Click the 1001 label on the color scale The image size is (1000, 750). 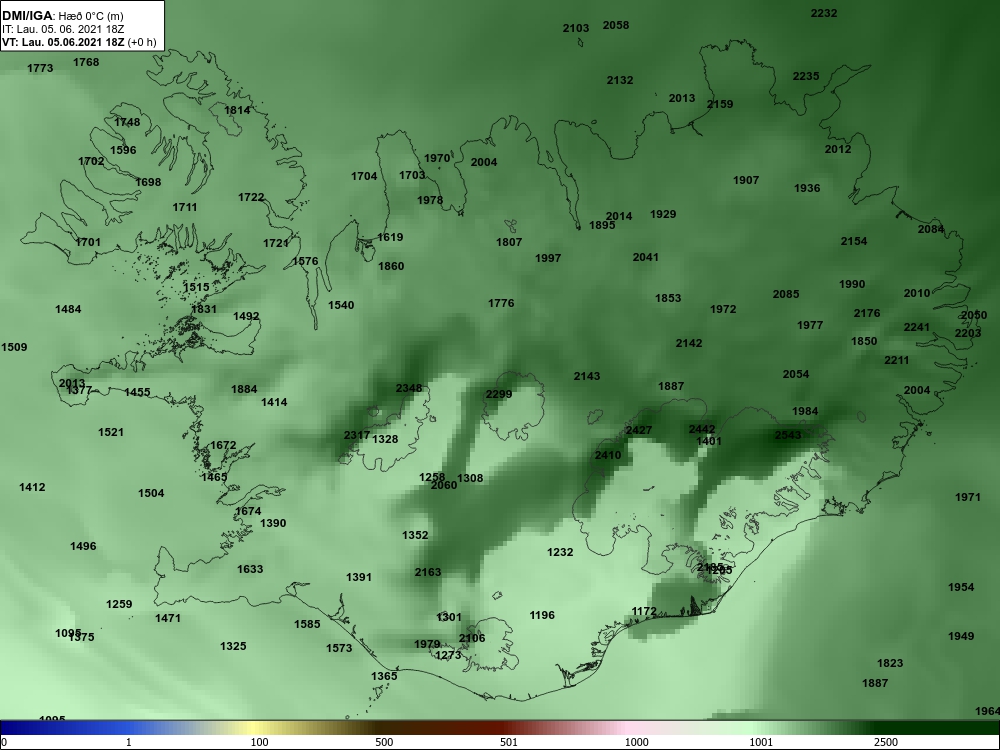pos(761,742)
